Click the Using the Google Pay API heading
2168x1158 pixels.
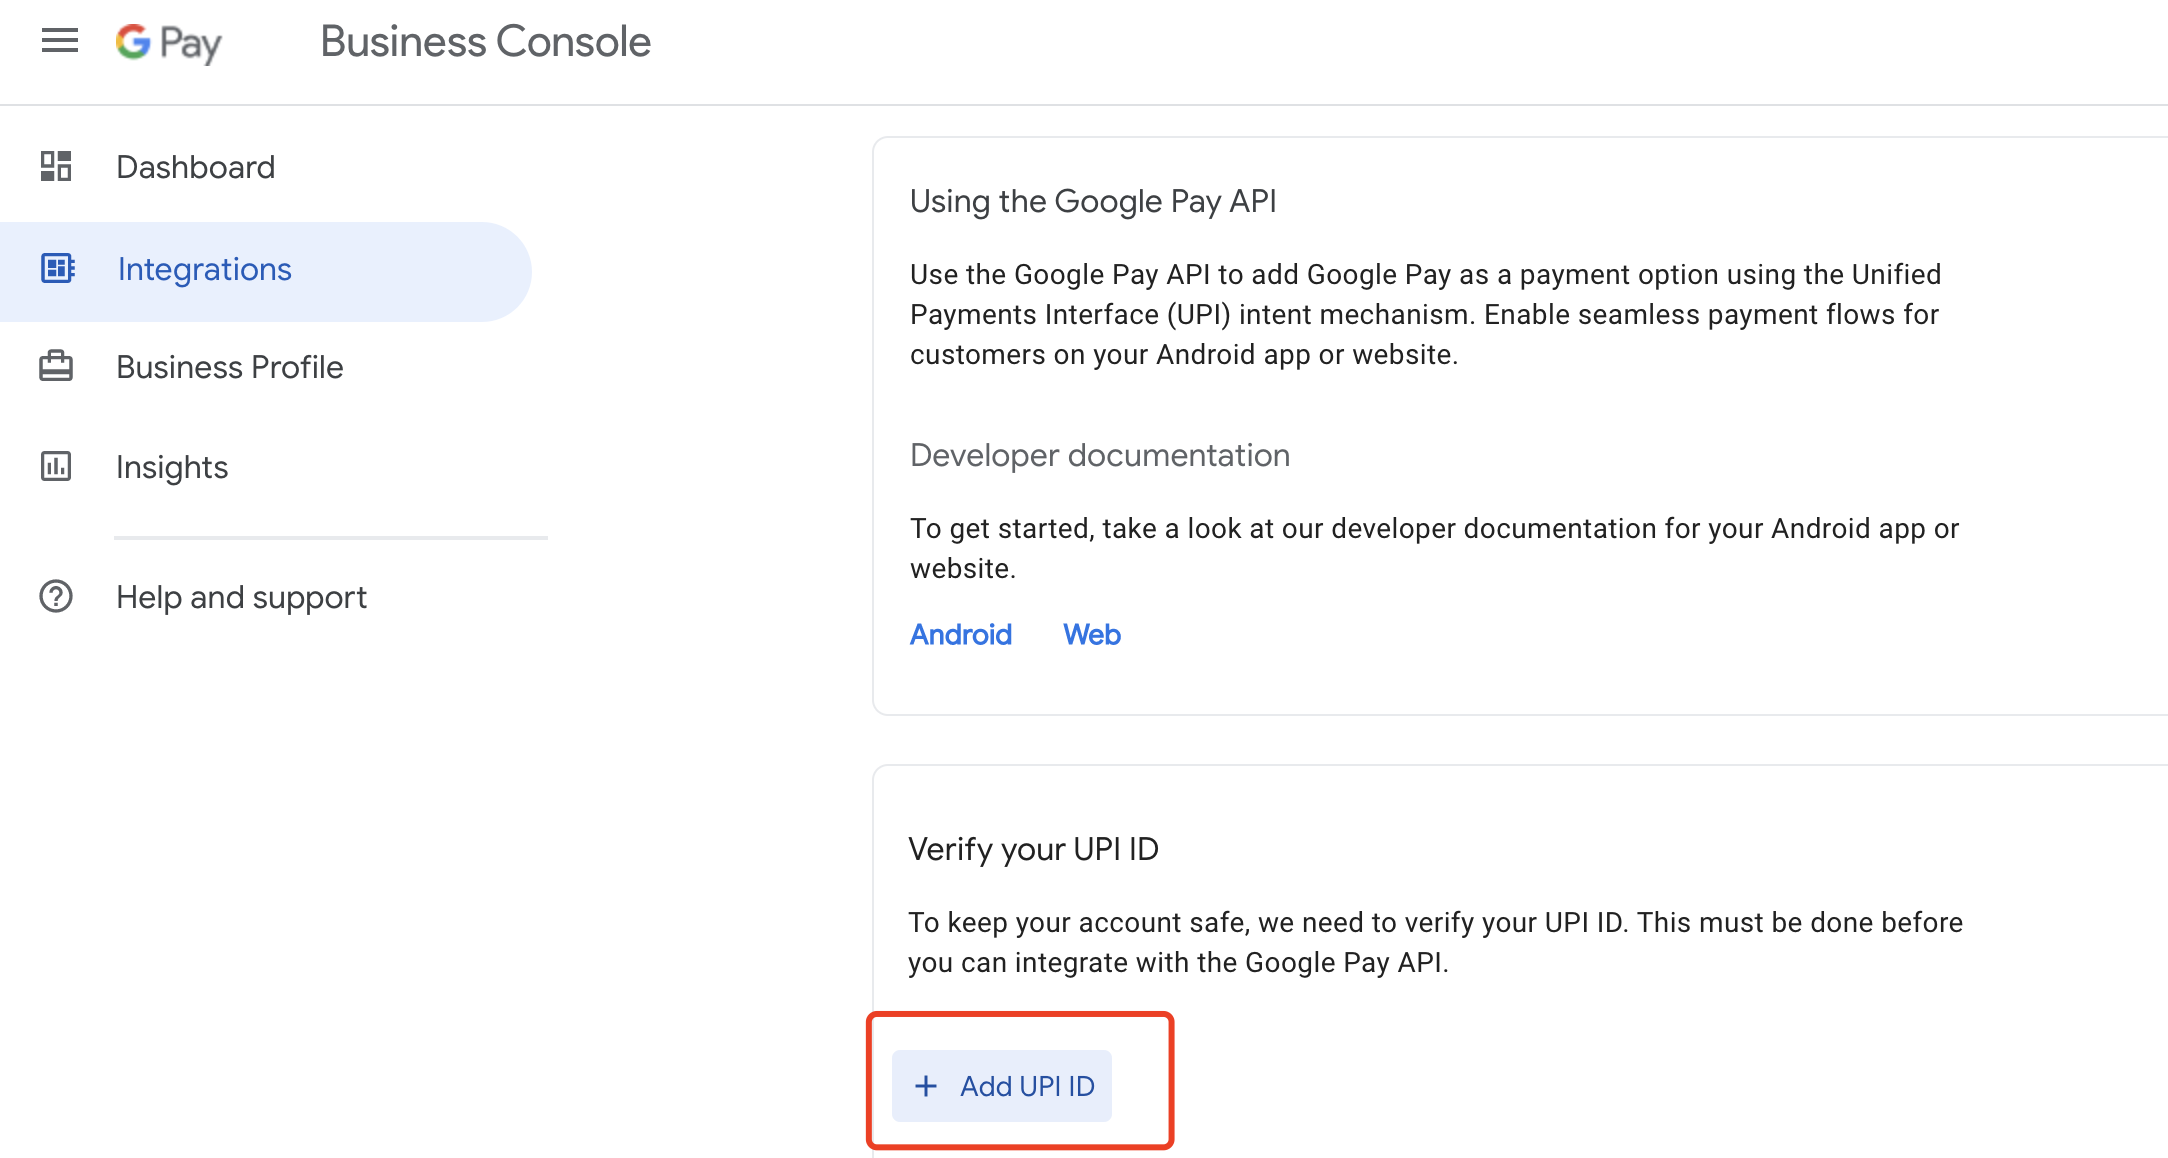click(x=1093, y=201)
